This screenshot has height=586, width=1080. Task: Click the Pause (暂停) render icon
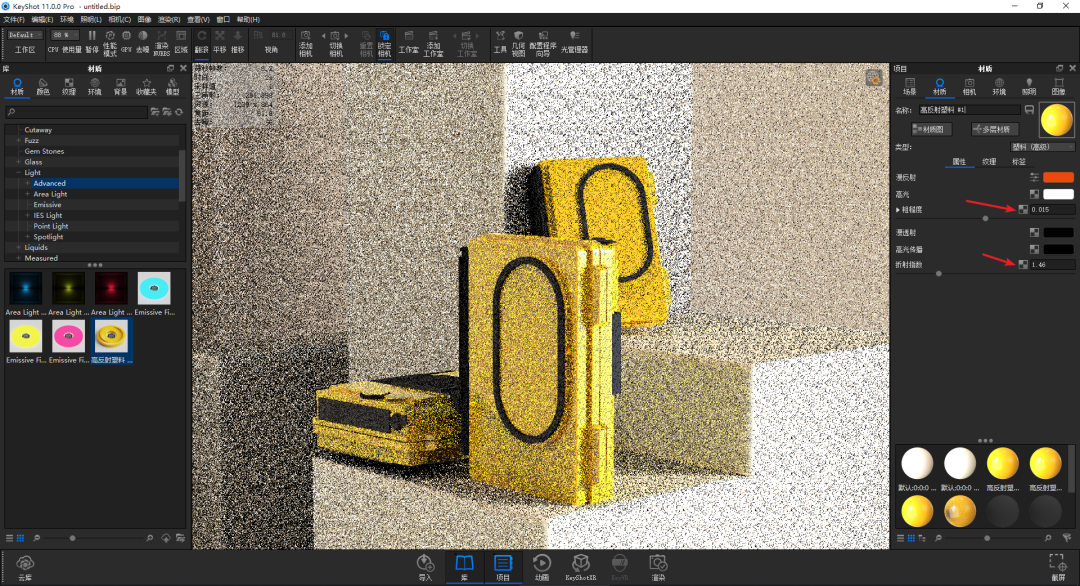(92, 40)
